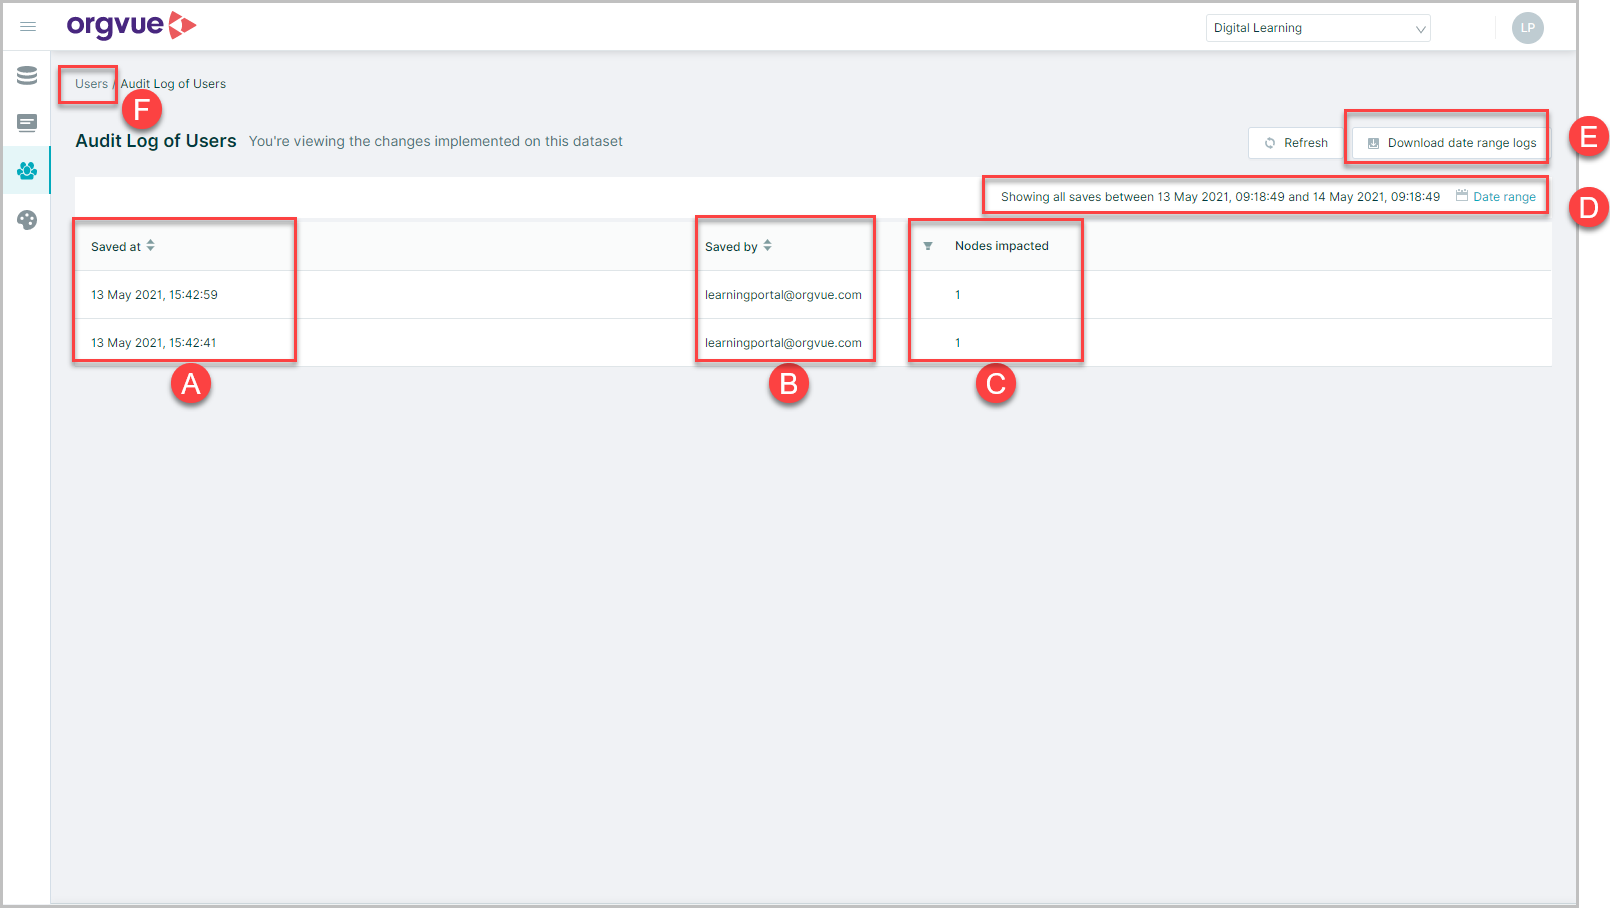Viewport: 1610px width, 908px height.
Task: Click the Nodes impacted column header
Action: (x=1002, y=246)
